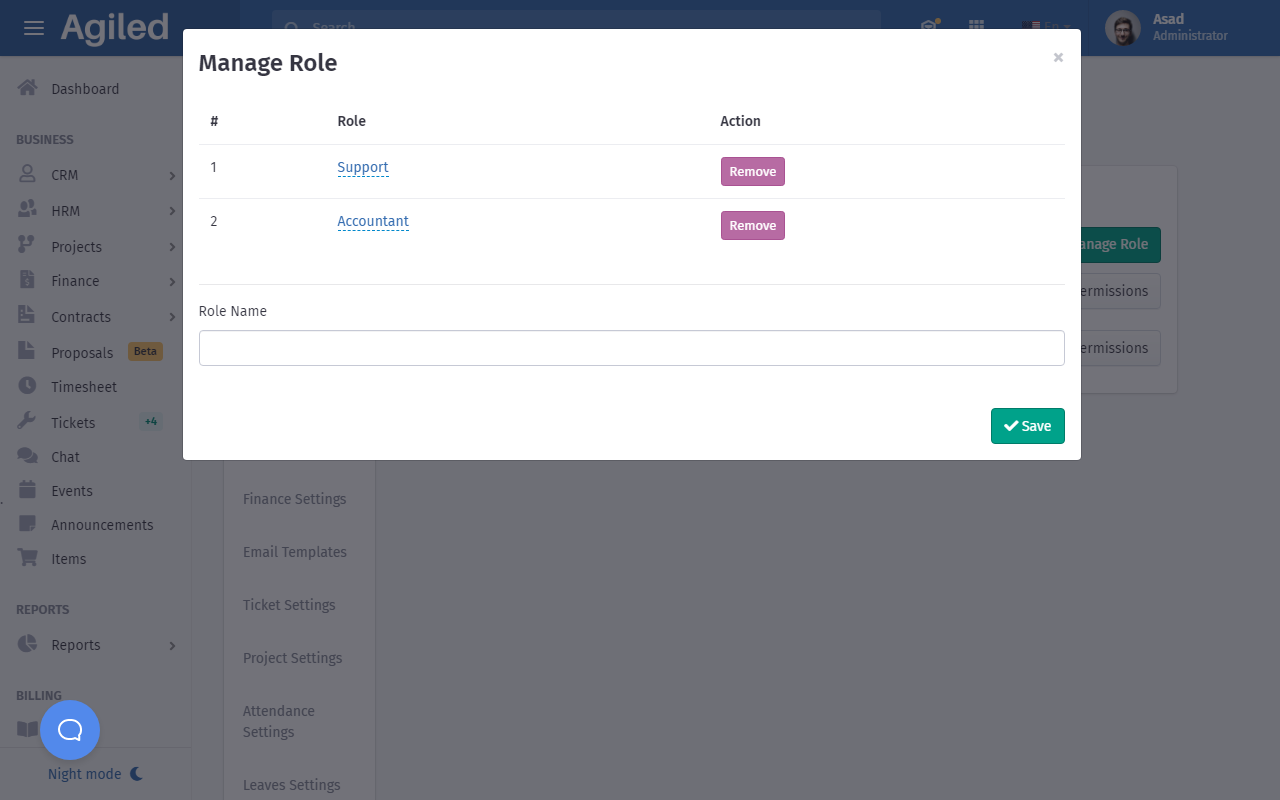Click the Tickets wrench icon
This screenshot has width=1280, height=800.
[x=28, y=421]
